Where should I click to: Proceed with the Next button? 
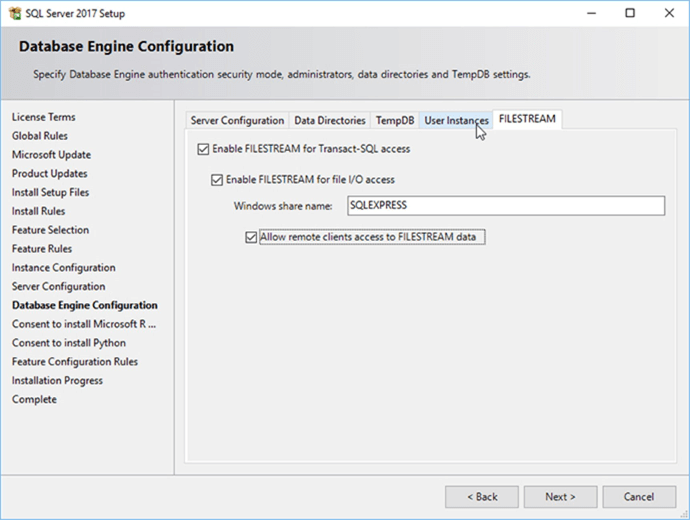tap(560, 497)
